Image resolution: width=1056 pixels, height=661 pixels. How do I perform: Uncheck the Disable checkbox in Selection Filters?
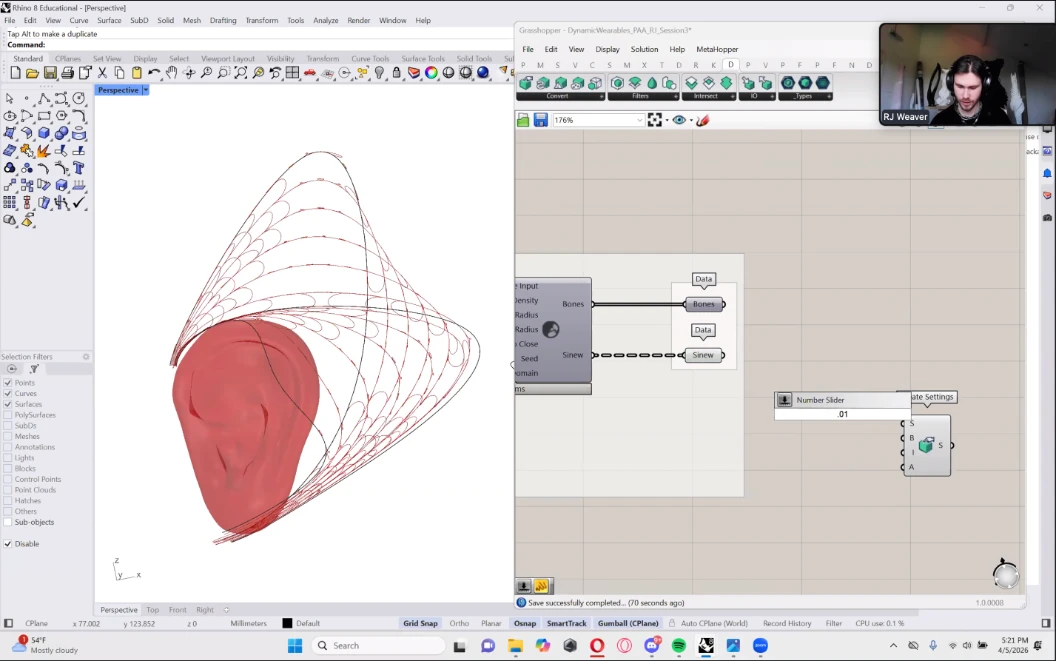(x=8, y=544)
